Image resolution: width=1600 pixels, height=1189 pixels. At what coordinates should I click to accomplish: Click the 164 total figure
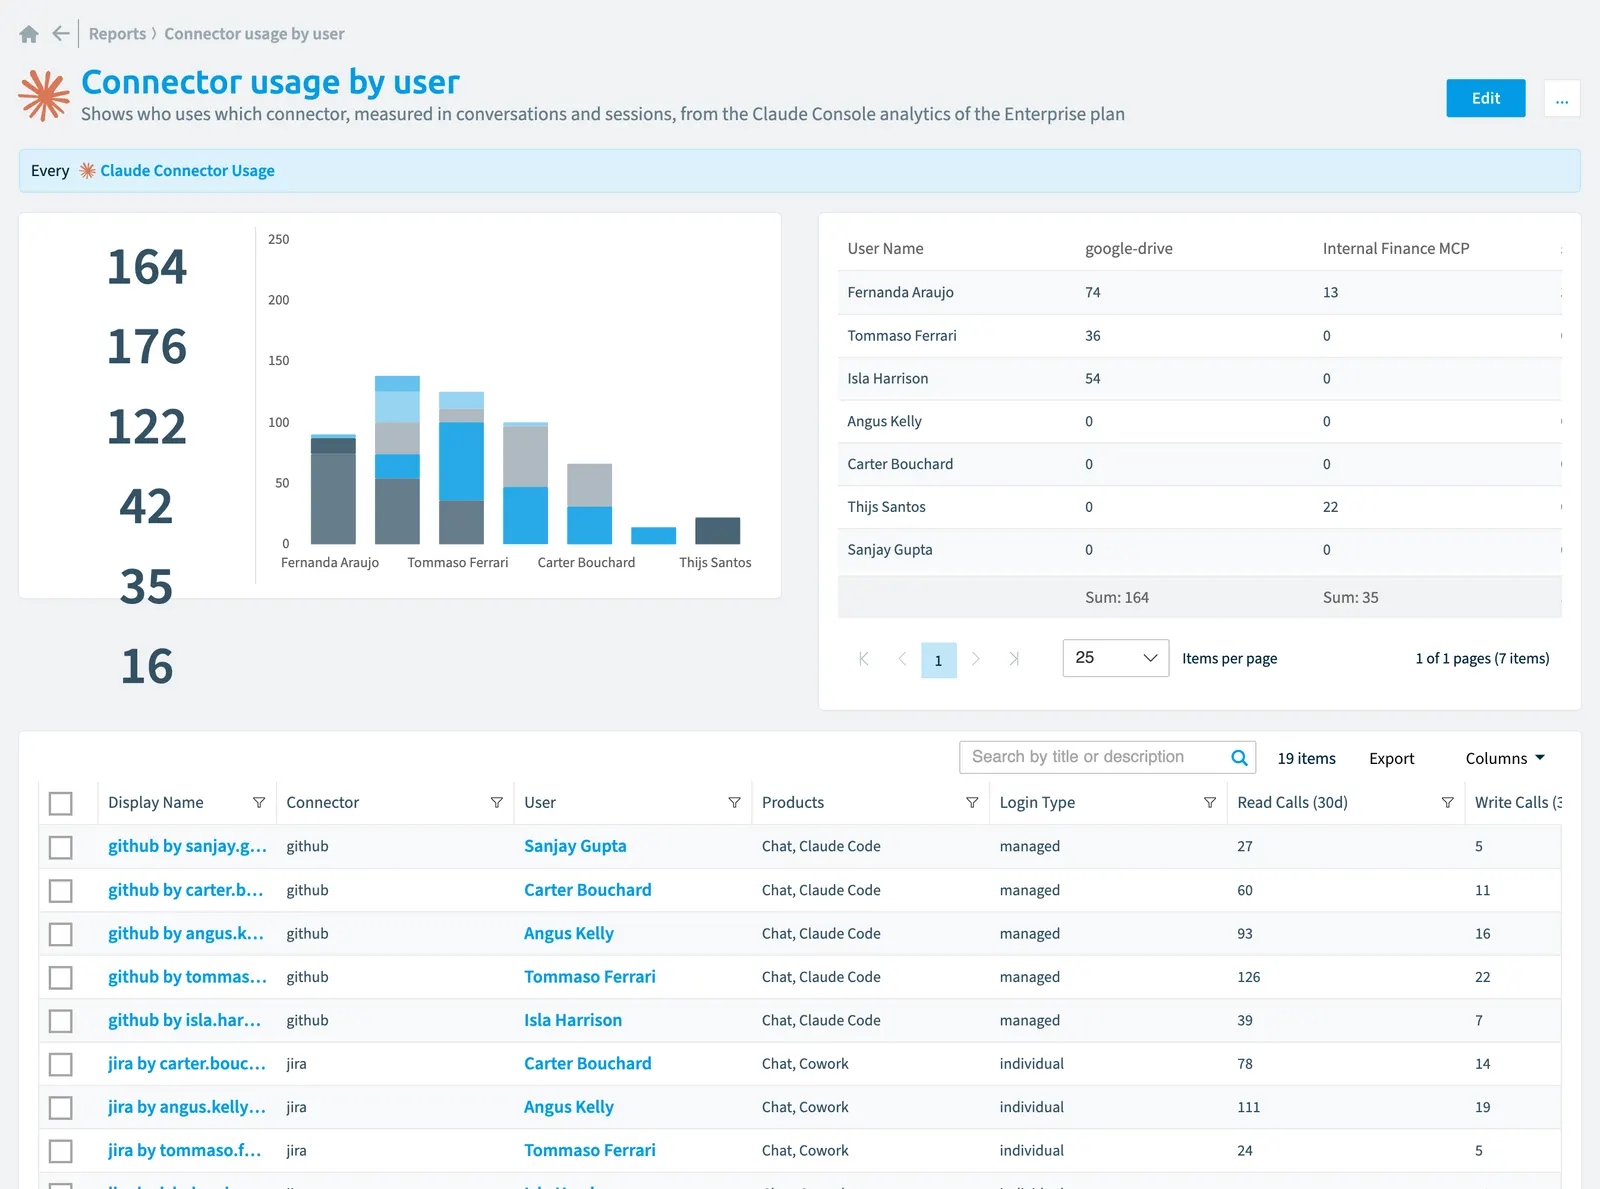pyautogui.click(x=147, y=267)
